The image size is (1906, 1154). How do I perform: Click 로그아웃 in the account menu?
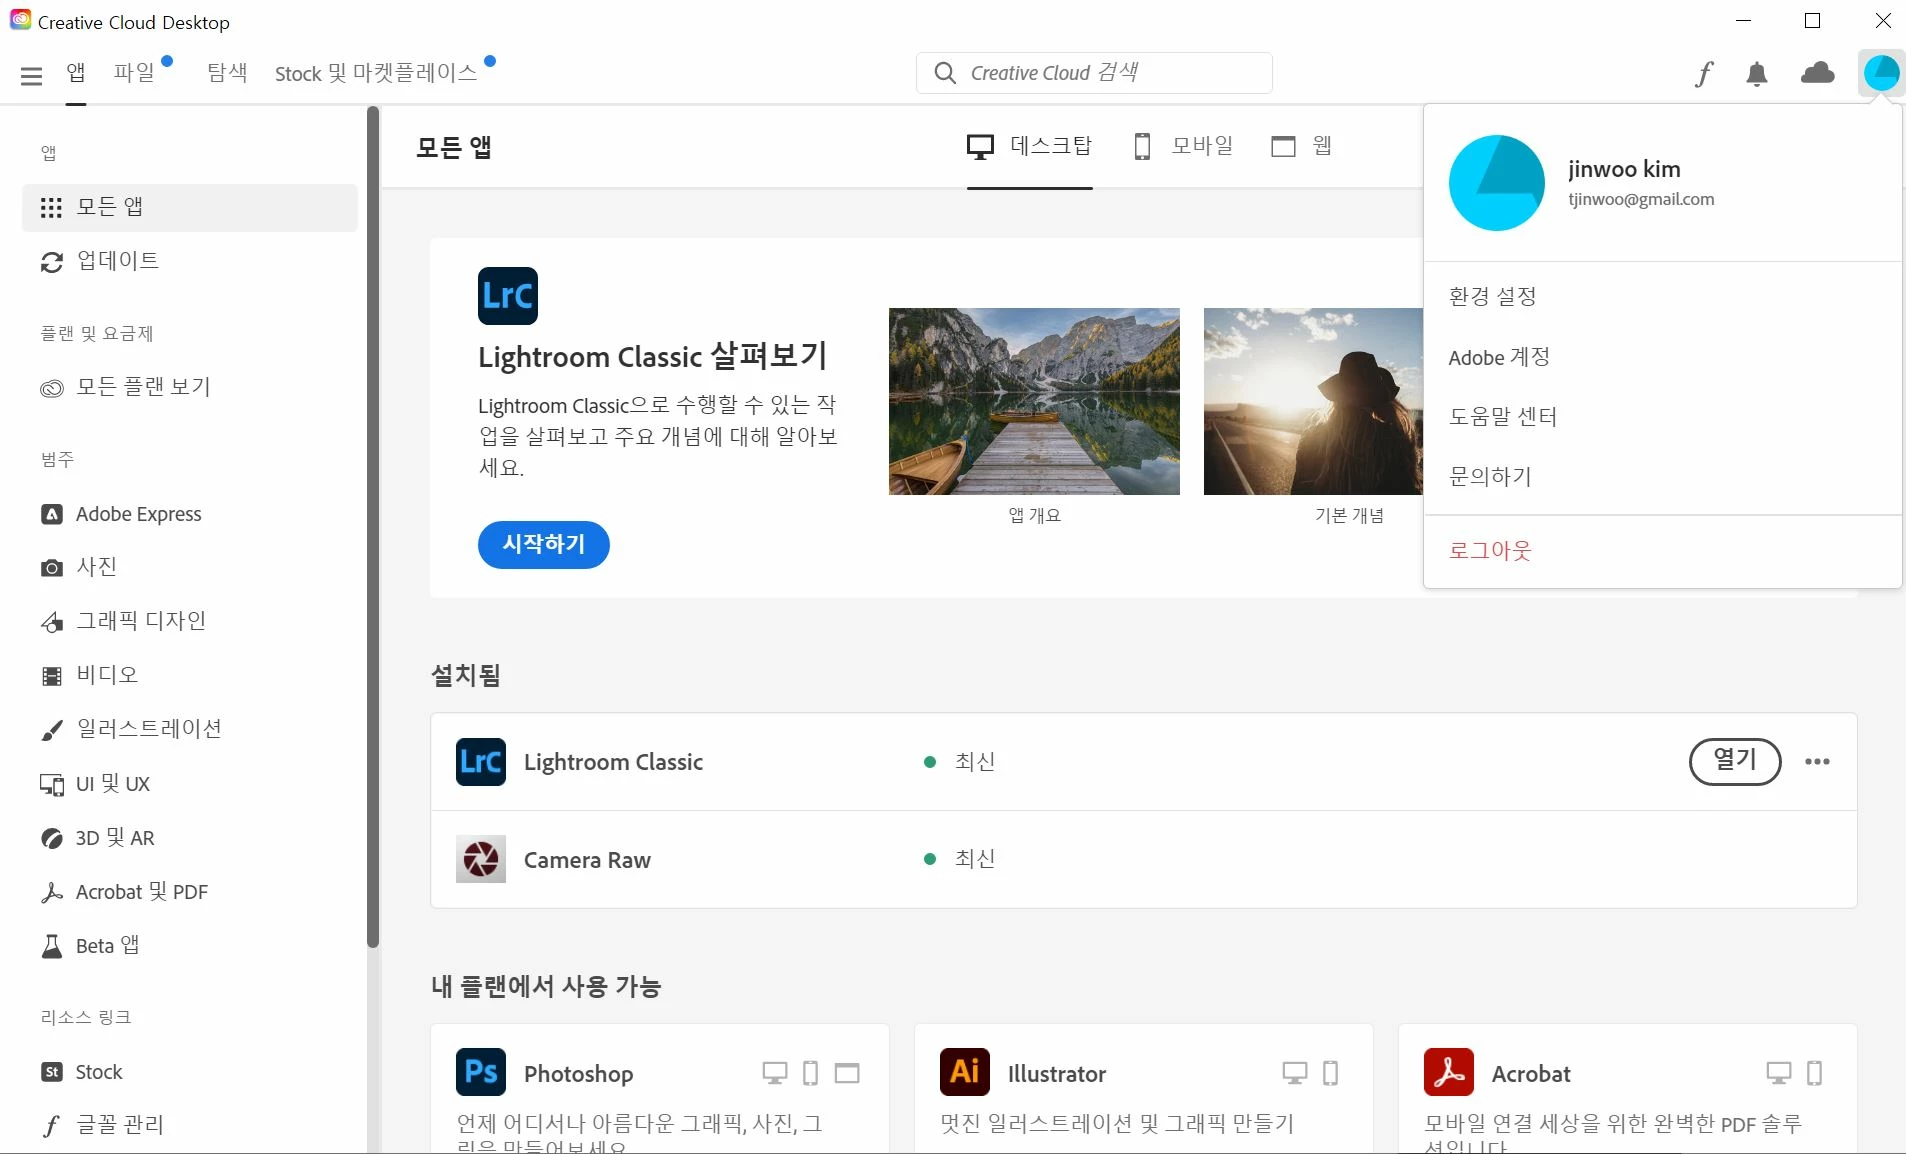click(1490, 551)
